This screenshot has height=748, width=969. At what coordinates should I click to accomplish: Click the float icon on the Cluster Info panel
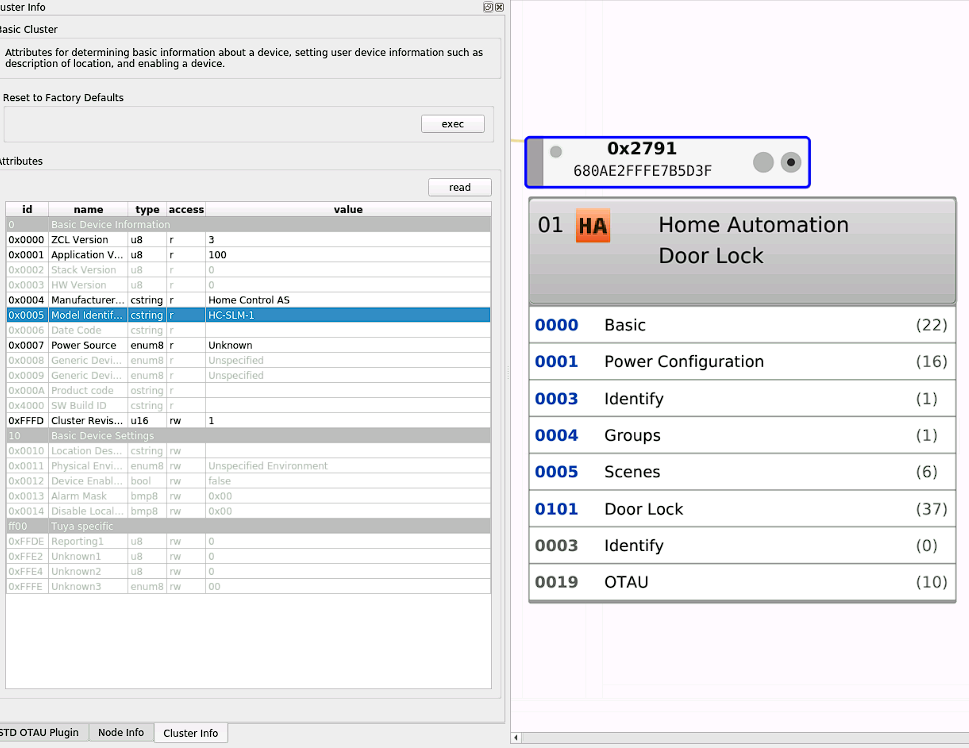click(487, 7)
